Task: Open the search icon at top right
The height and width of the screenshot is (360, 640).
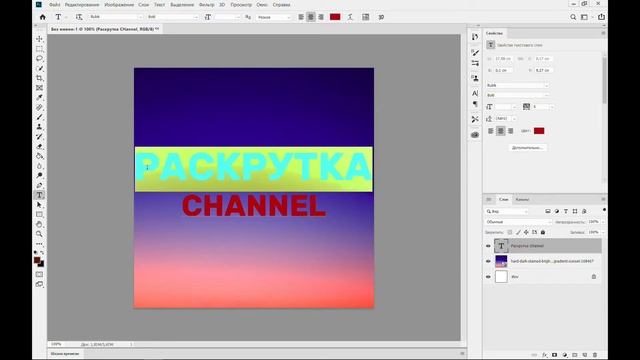Action: pyautogui.click(x=573, y=17)
